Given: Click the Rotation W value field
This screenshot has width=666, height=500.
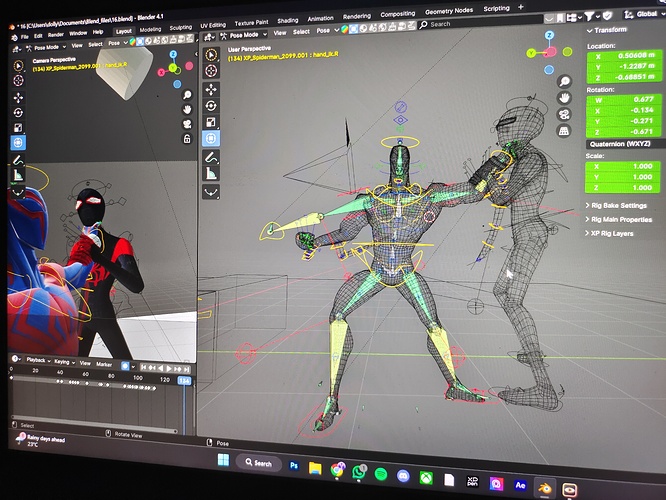Looking at the screenshot, I should coord(624,99).
